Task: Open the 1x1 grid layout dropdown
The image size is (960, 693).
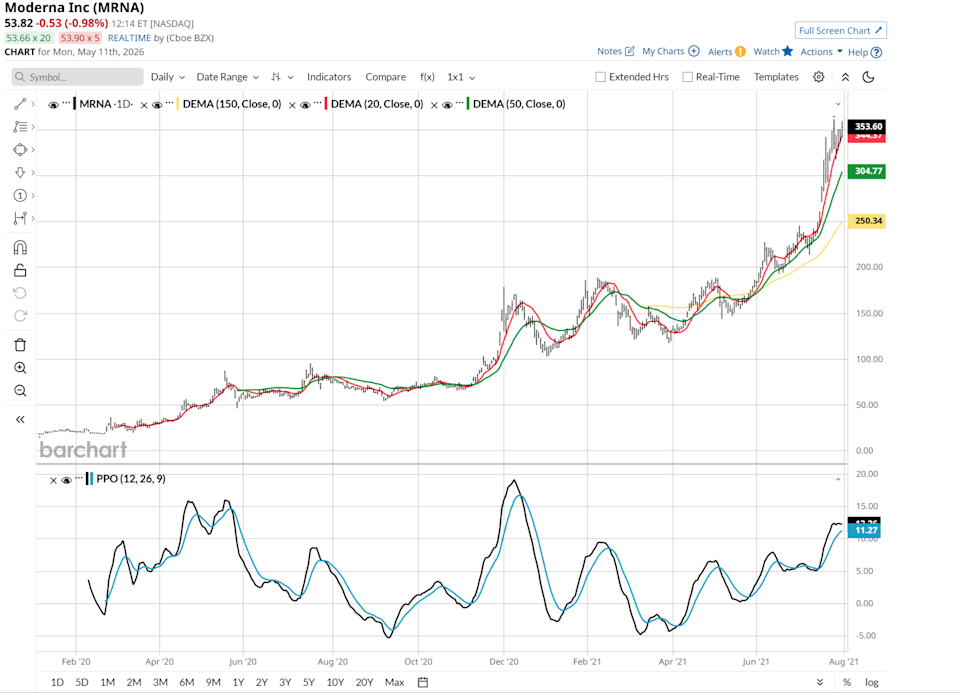Action: click(461, 77)
